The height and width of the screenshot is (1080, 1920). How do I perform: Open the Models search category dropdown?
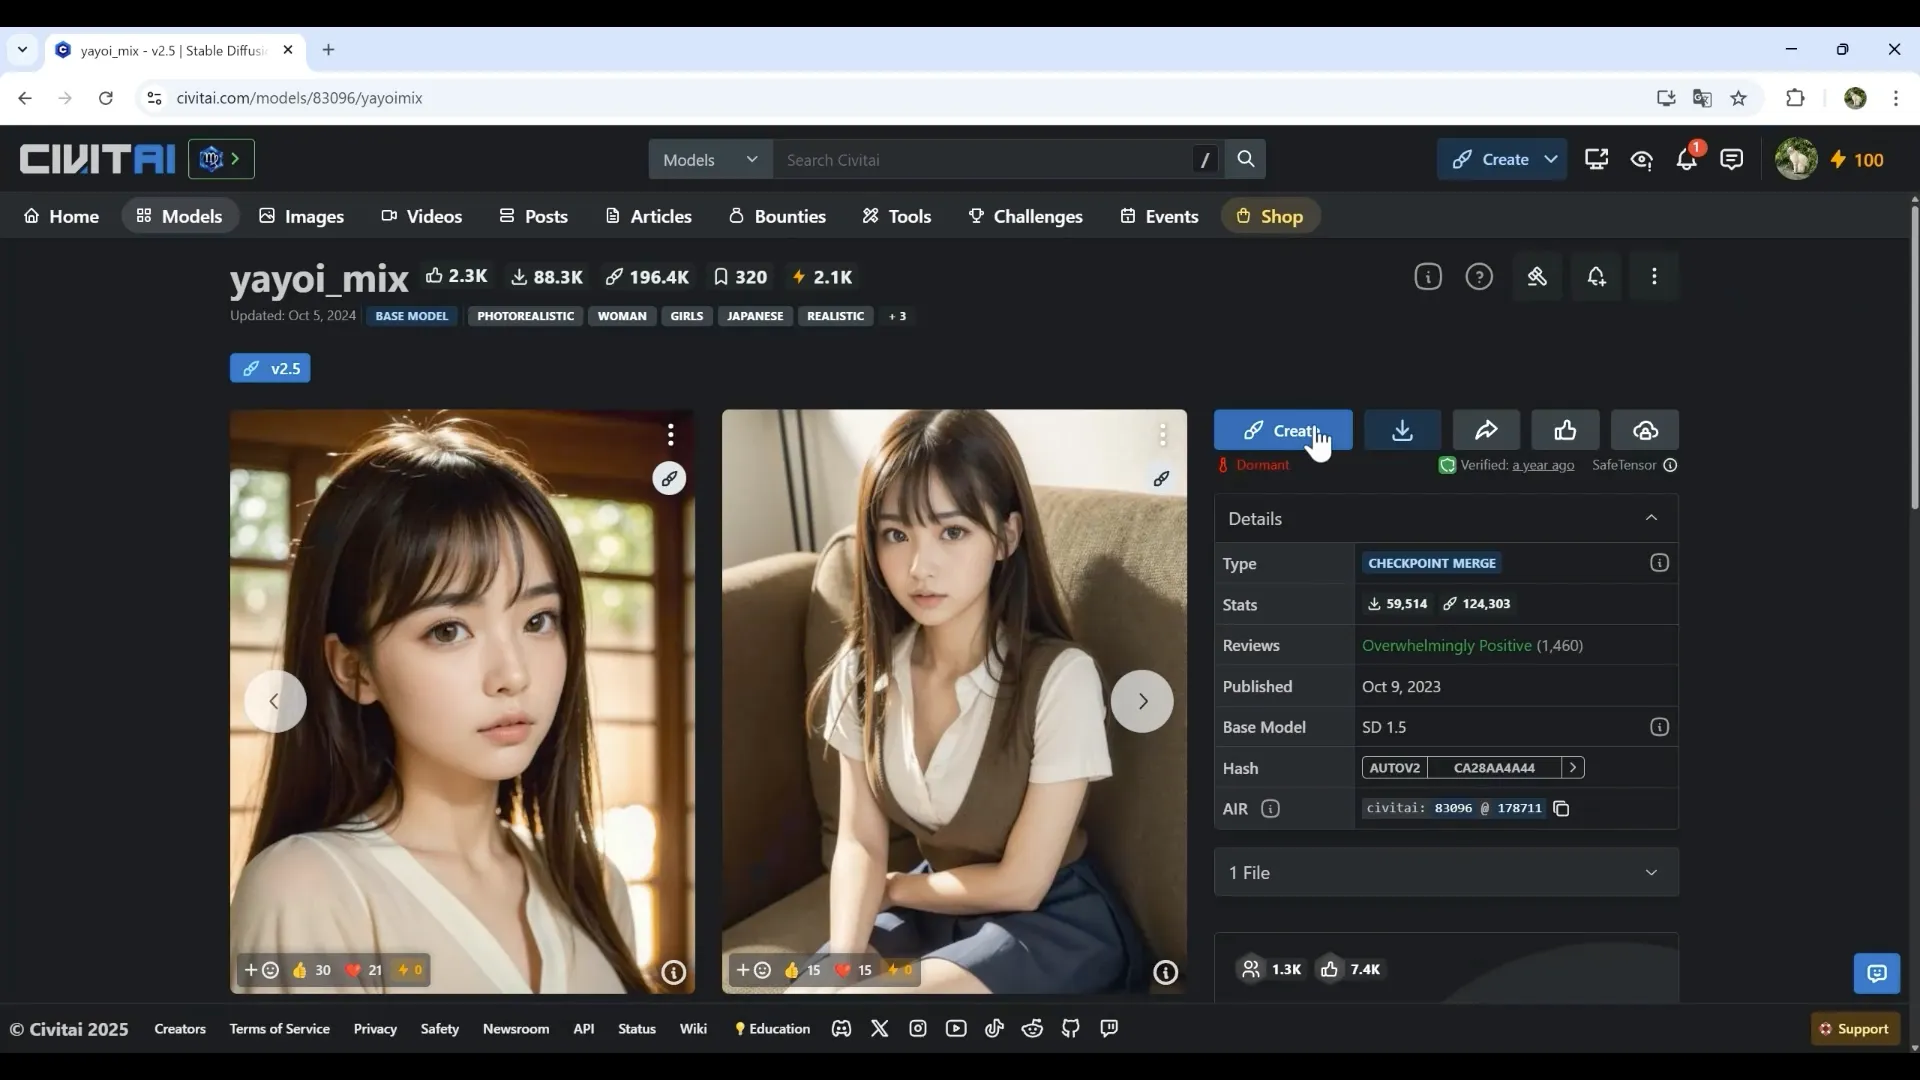tap(710, 160)
